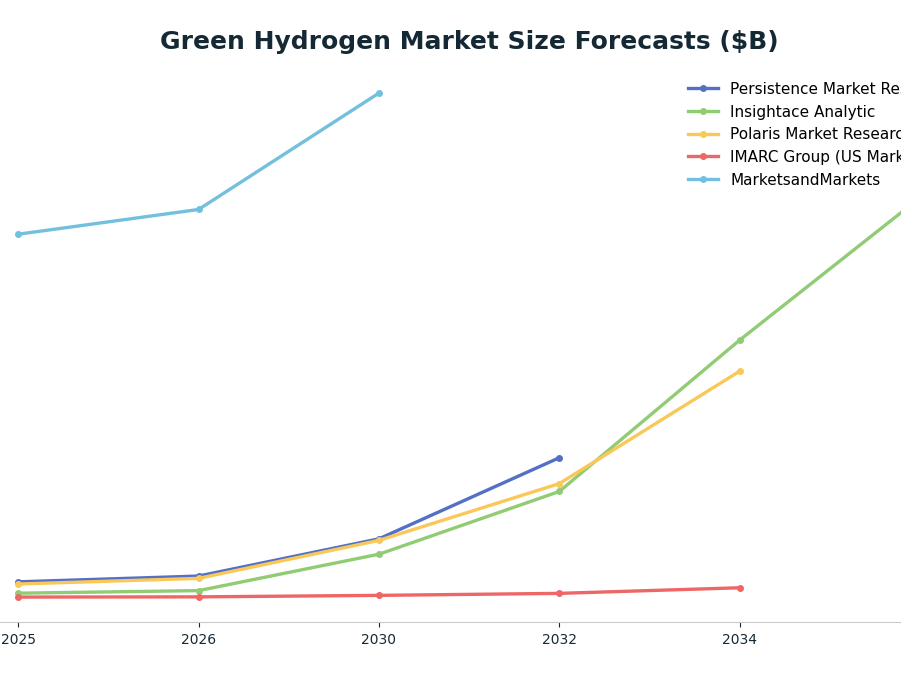Click the 2030 x-axis label
901x676 pixels.
tap(379, 639)
